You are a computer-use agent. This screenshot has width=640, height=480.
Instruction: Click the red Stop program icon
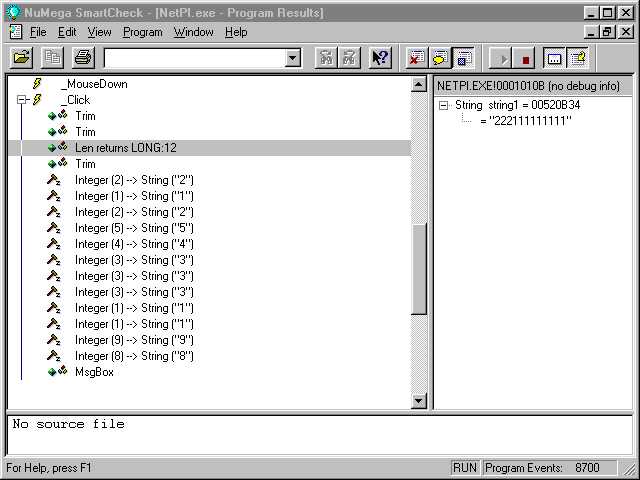(x=524, y=58)
